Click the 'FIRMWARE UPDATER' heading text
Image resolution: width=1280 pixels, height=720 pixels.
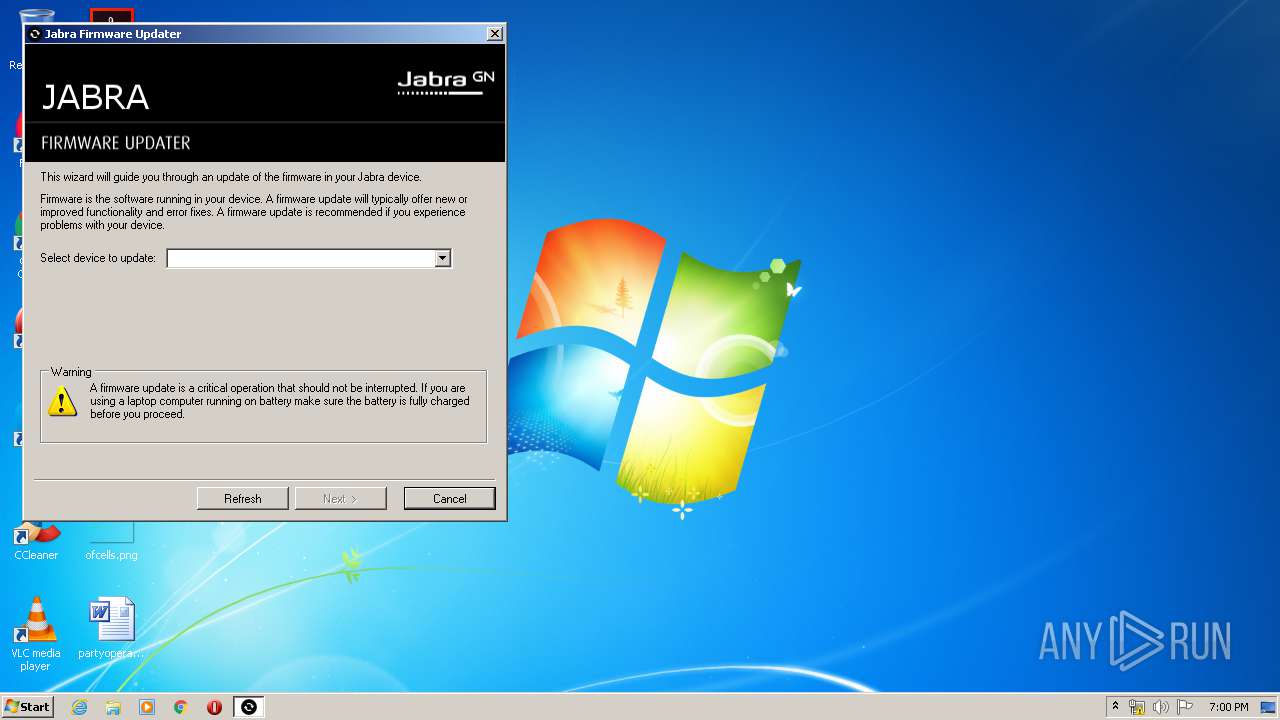click(x=116, y=143)
